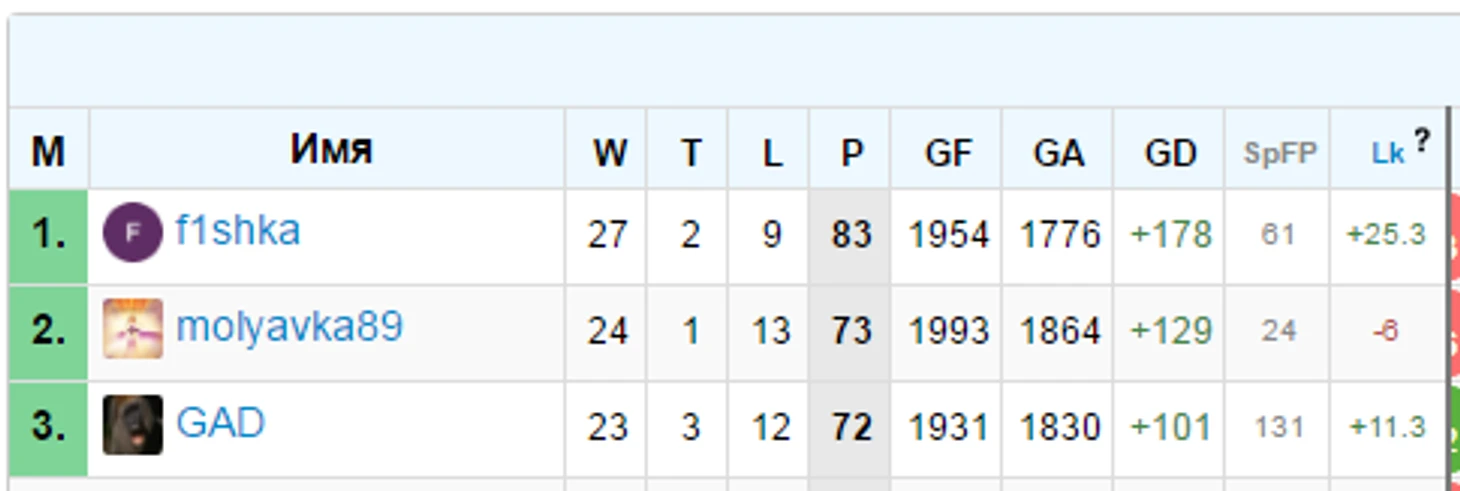Click the M position column header
Viewport: 1460px width, 491px height.
point(48,153)
